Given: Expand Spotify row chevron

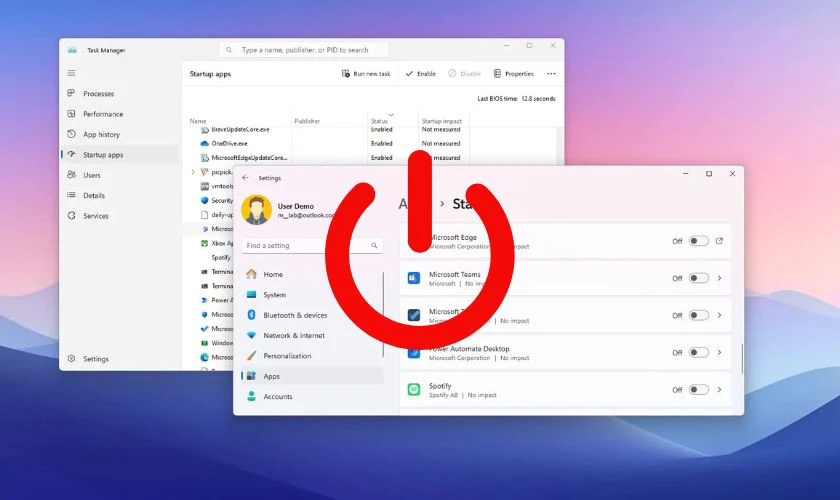Looking at the screenshot, I should pos(719,389).
